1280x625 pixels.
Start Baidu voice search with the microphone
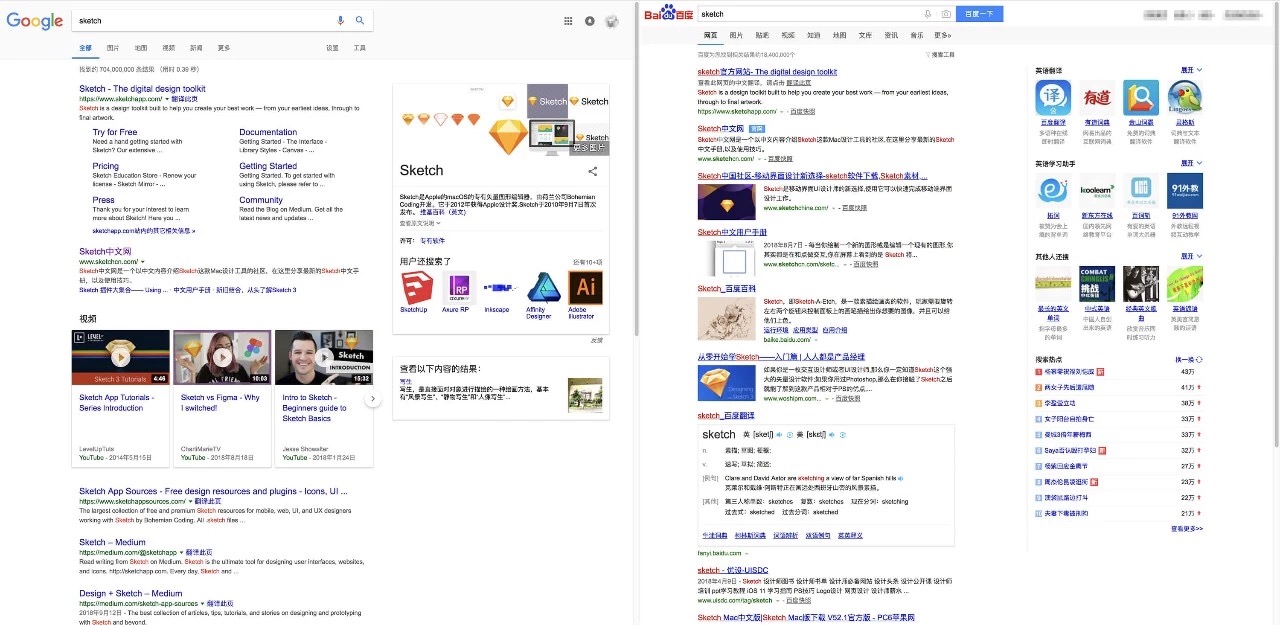pos(927,14)
